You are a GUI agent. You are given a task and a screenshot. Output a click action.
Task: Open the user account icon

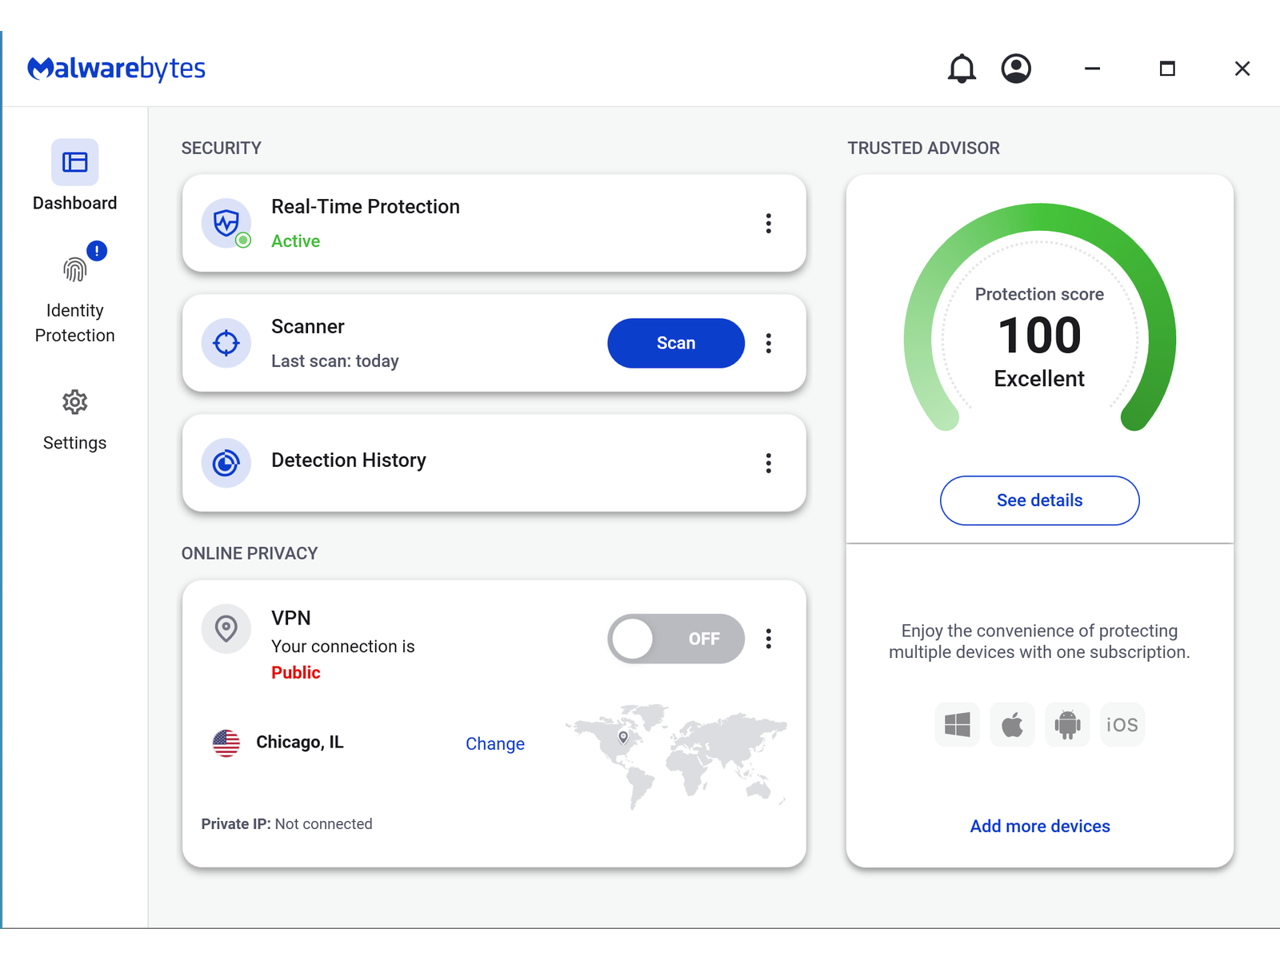click(x=1016, y=69)
